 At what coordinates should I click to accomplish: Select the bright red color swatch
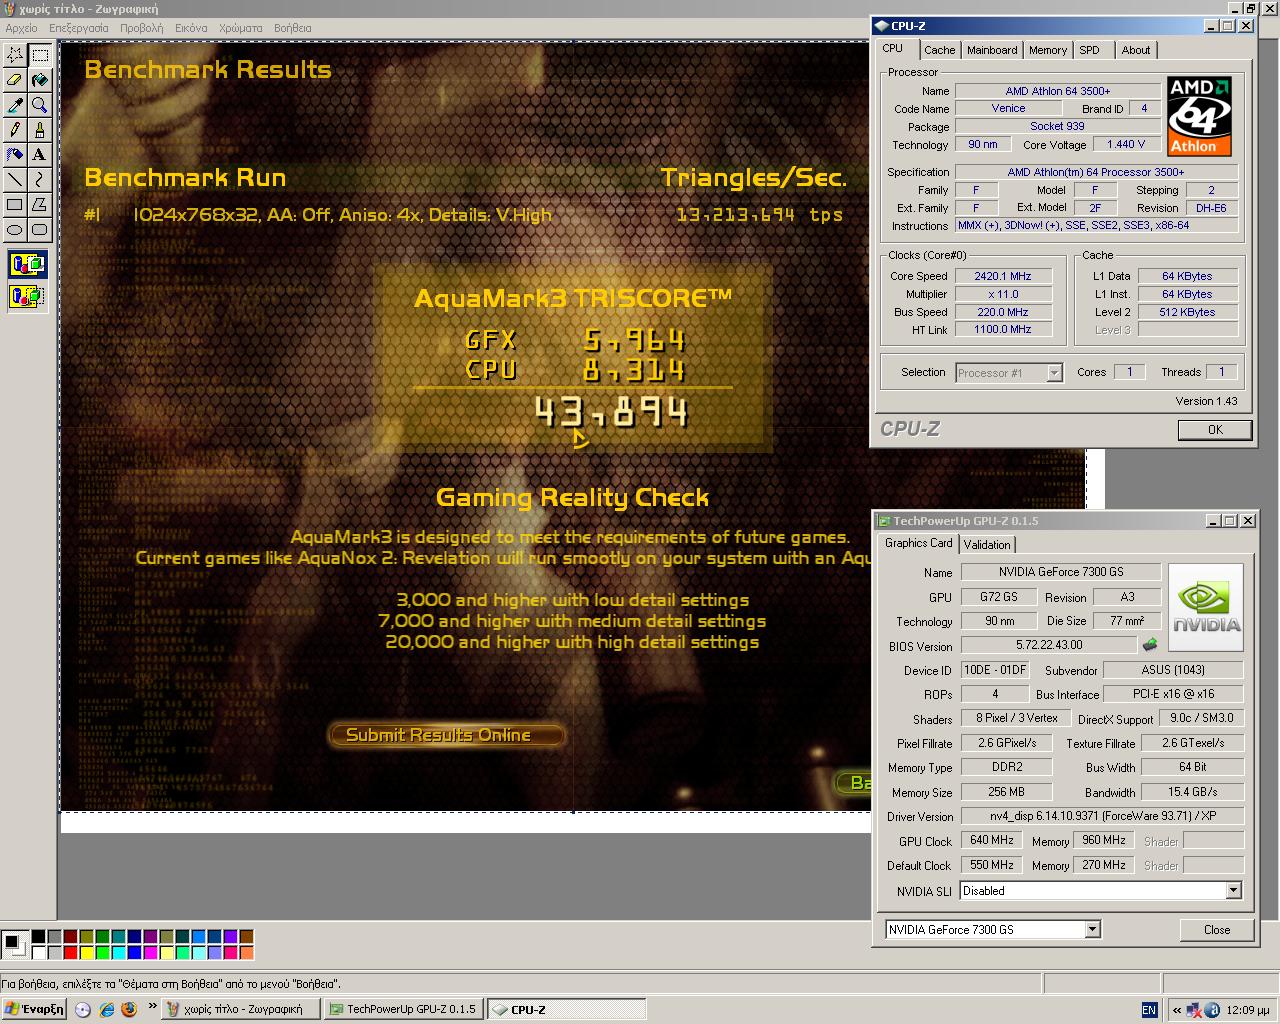point(70,951)
